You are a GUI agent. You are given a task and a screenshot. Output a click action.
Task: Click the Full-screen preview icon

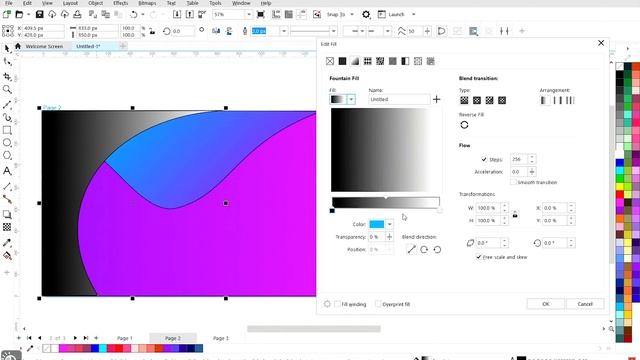pyautogui.click(x=260, y=14)
